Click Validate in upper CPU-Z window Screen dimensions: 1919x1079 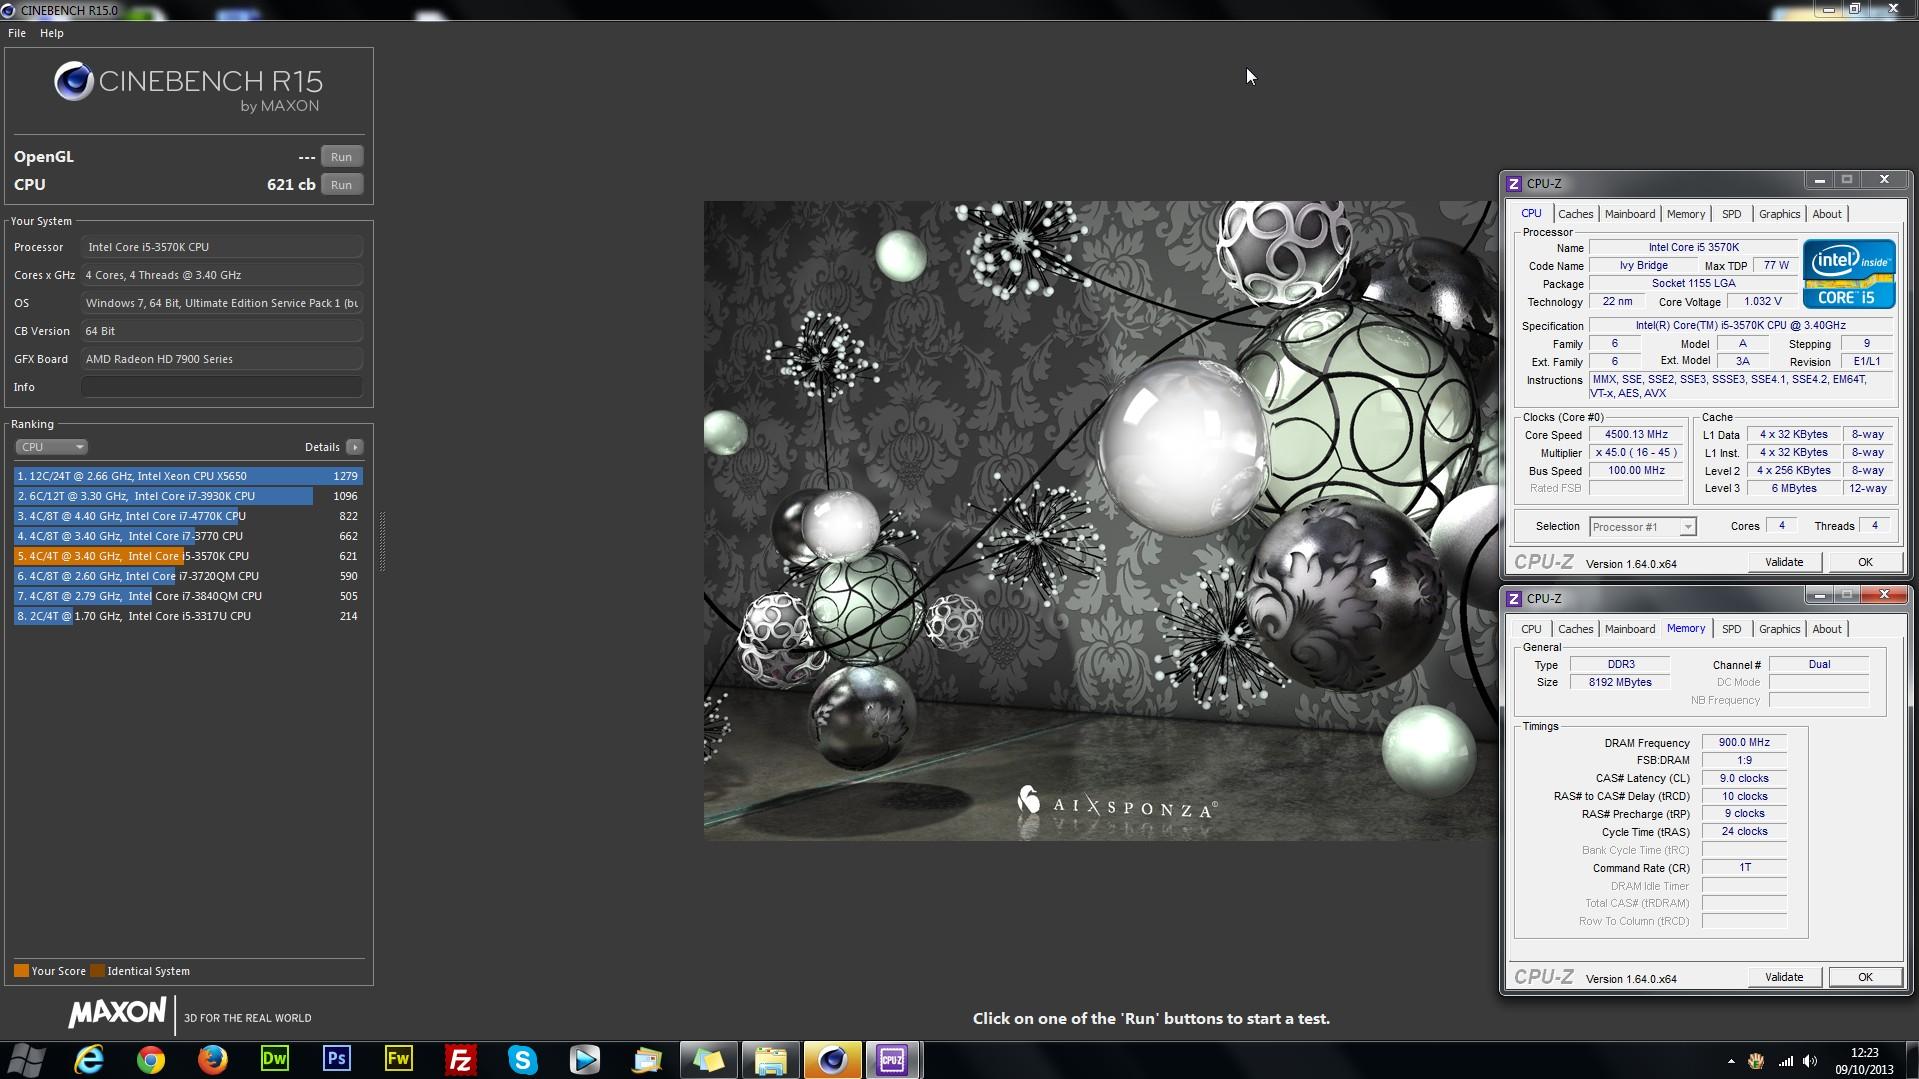(1784, 563)
